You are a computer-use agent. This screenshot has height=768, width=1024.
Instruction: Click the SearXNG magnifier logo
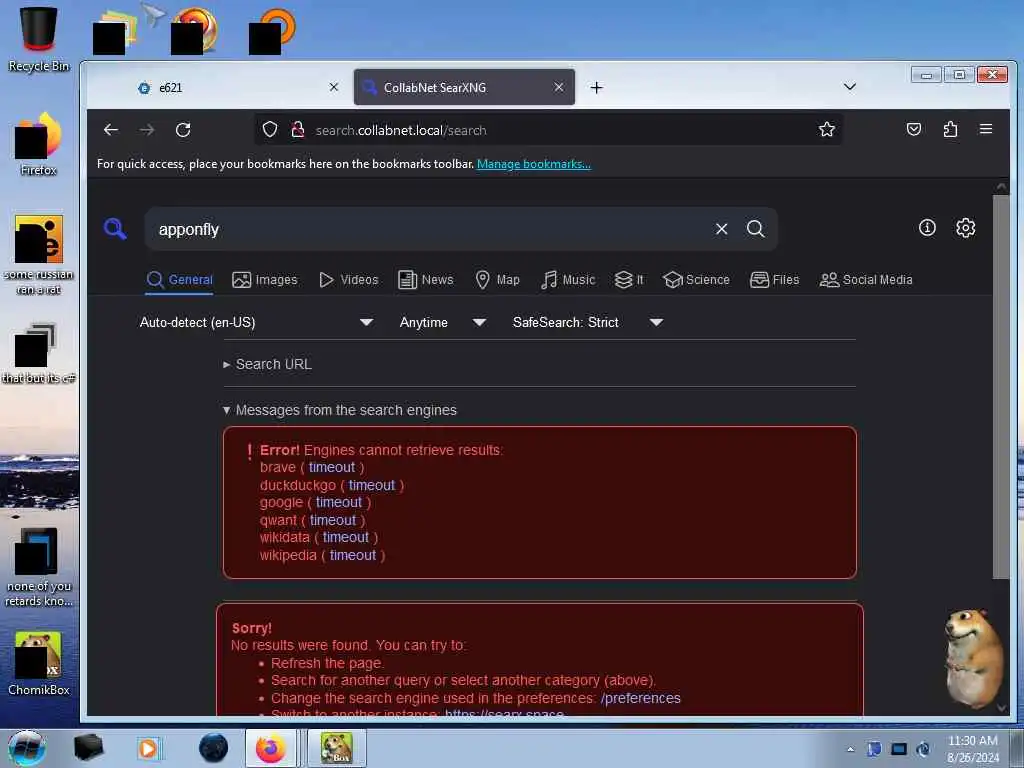(115, 229)
